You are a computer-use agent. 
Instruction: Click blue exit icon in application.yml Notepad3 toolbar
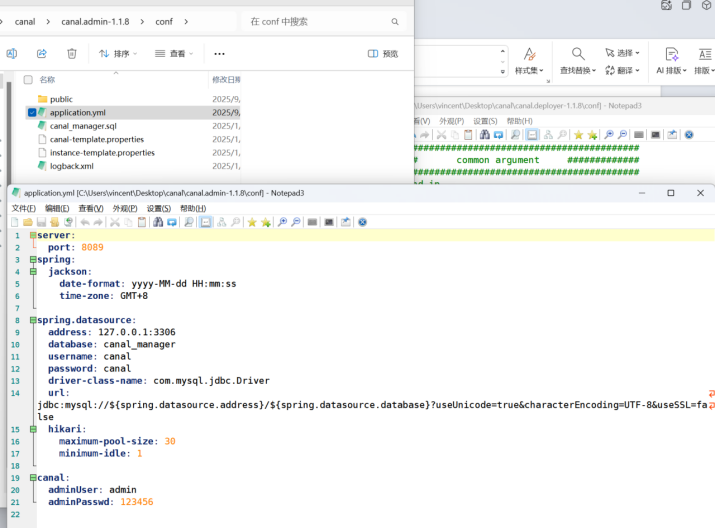tap(363, 222)
